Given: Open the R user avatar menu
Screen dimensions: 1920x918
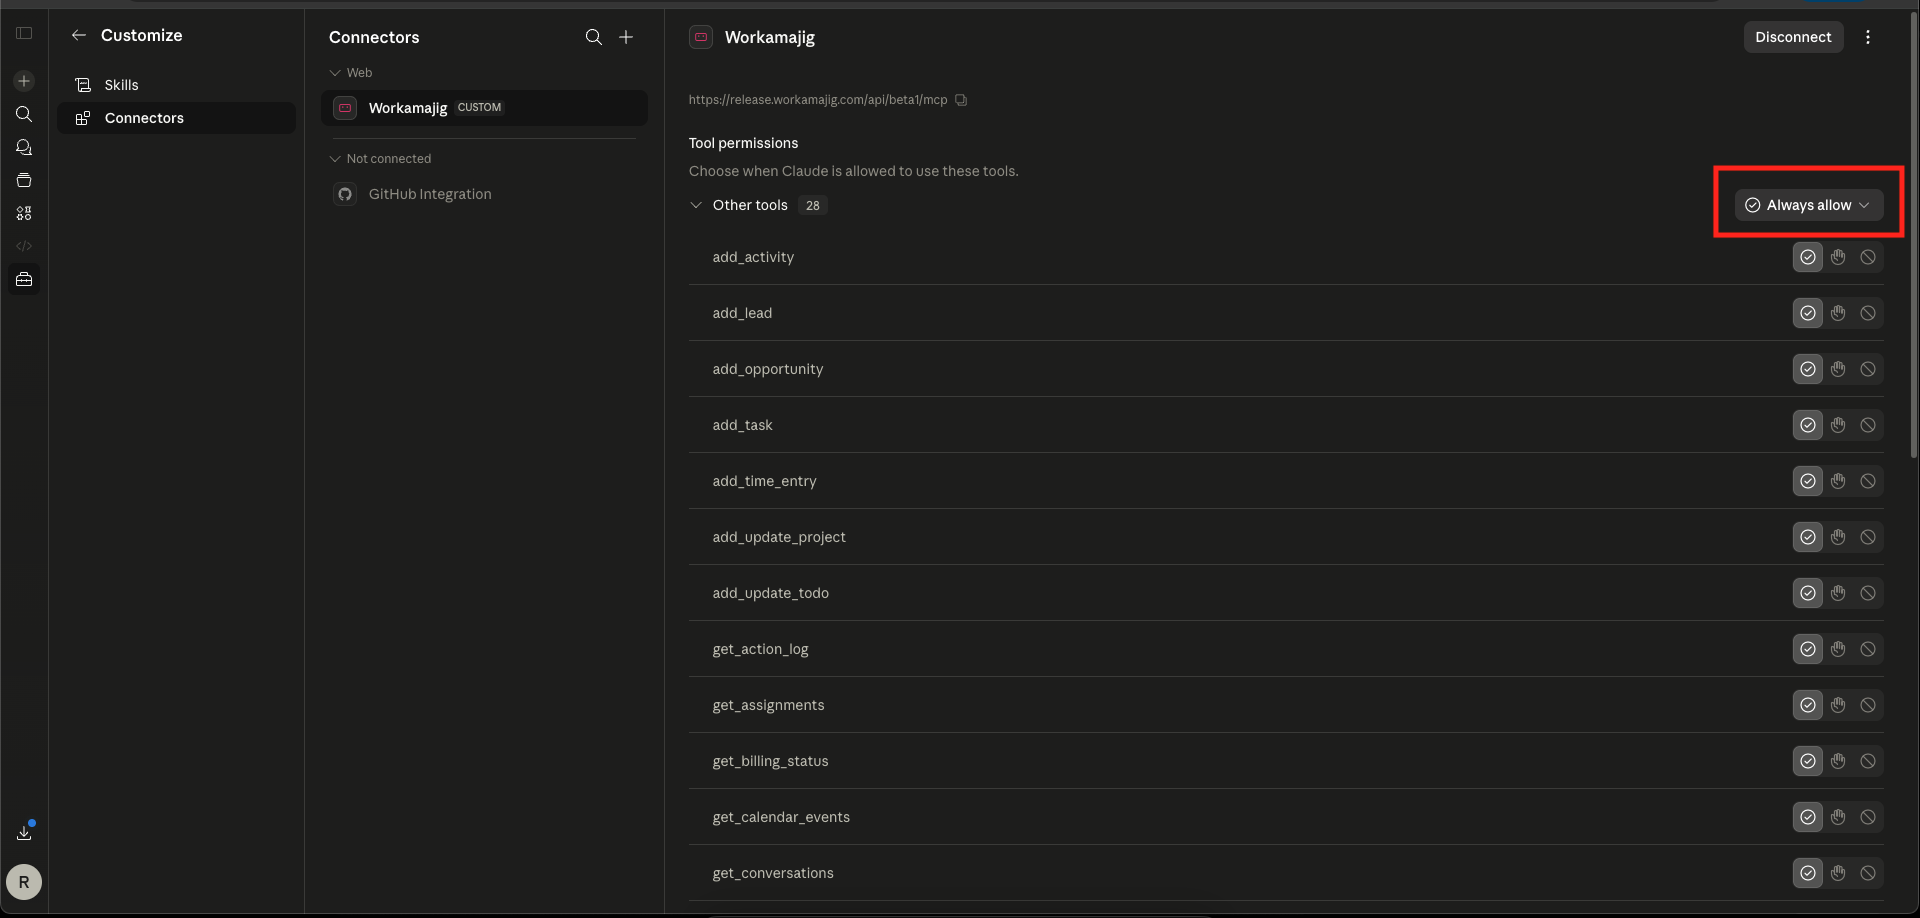Looking at the screenshot, I should point(24,882).
